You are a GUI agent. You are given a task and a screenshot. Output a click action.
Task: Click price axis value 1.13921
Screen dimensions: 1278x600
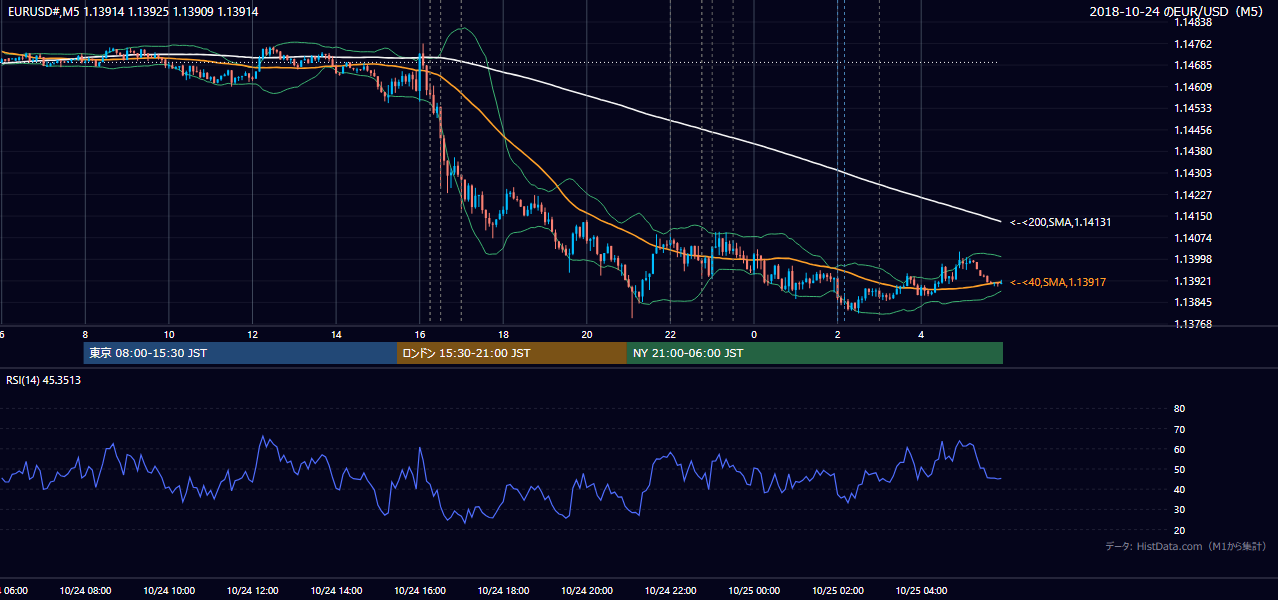click(x=1193, y=281)
